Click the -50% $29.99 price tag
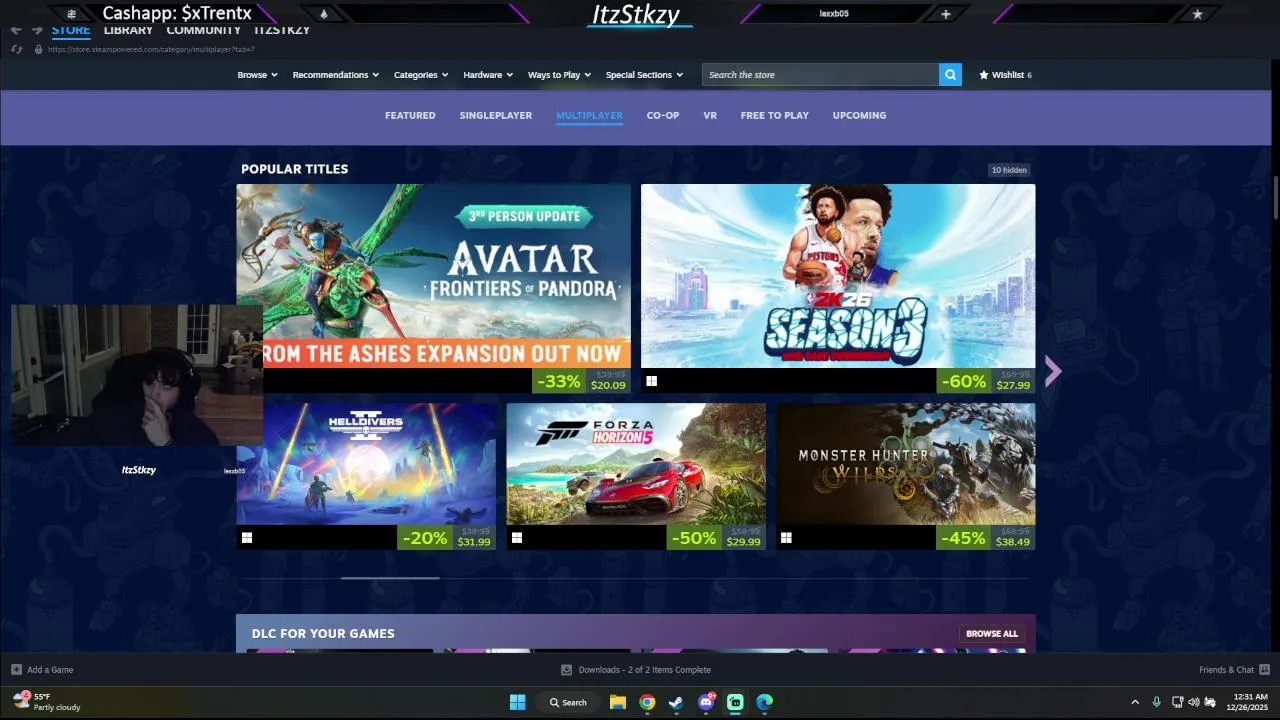The height and width of the screenshot is (720, 1280). [x=716, y=538]
